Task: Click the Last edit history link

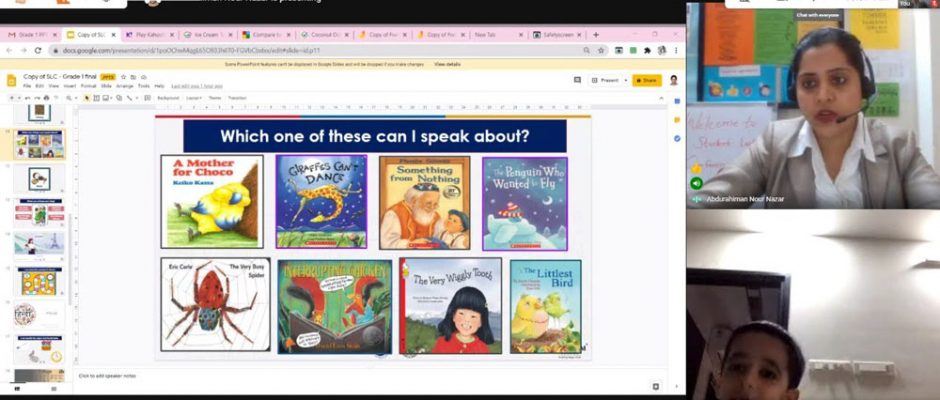Action: click(x=197, y=86)
